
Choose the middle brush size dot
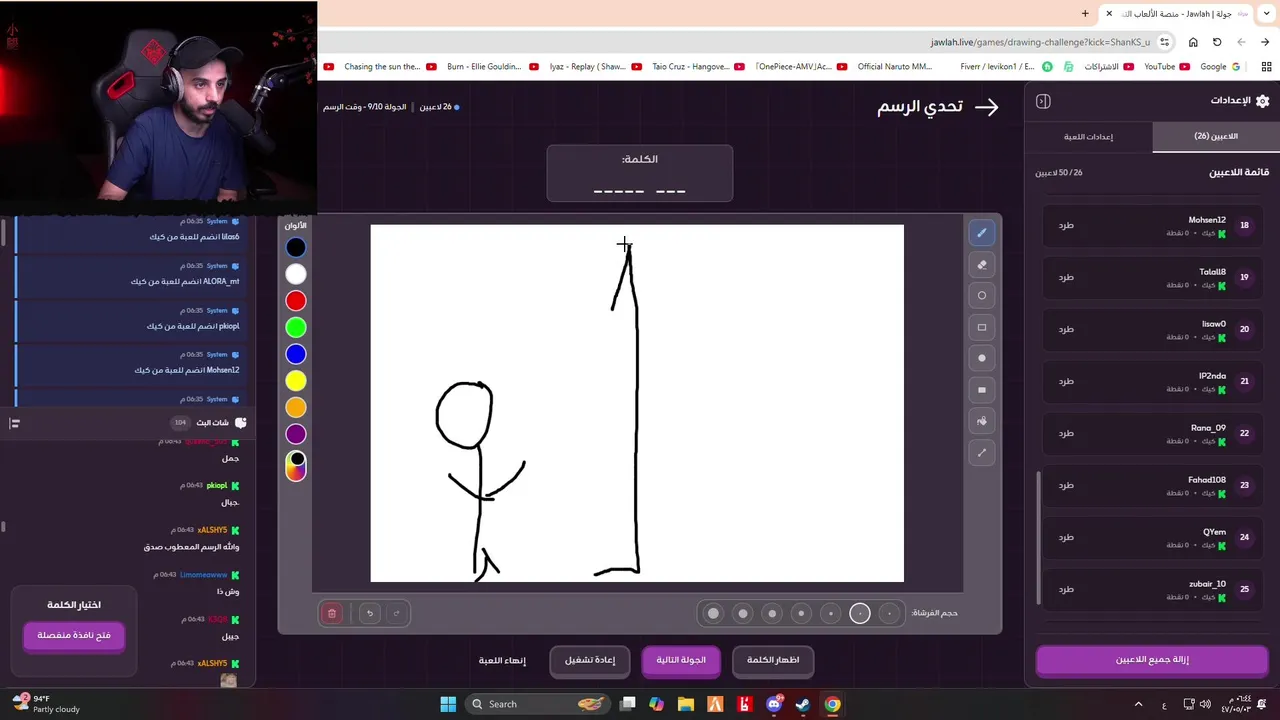pyautogui.click(x=801, y=613)
